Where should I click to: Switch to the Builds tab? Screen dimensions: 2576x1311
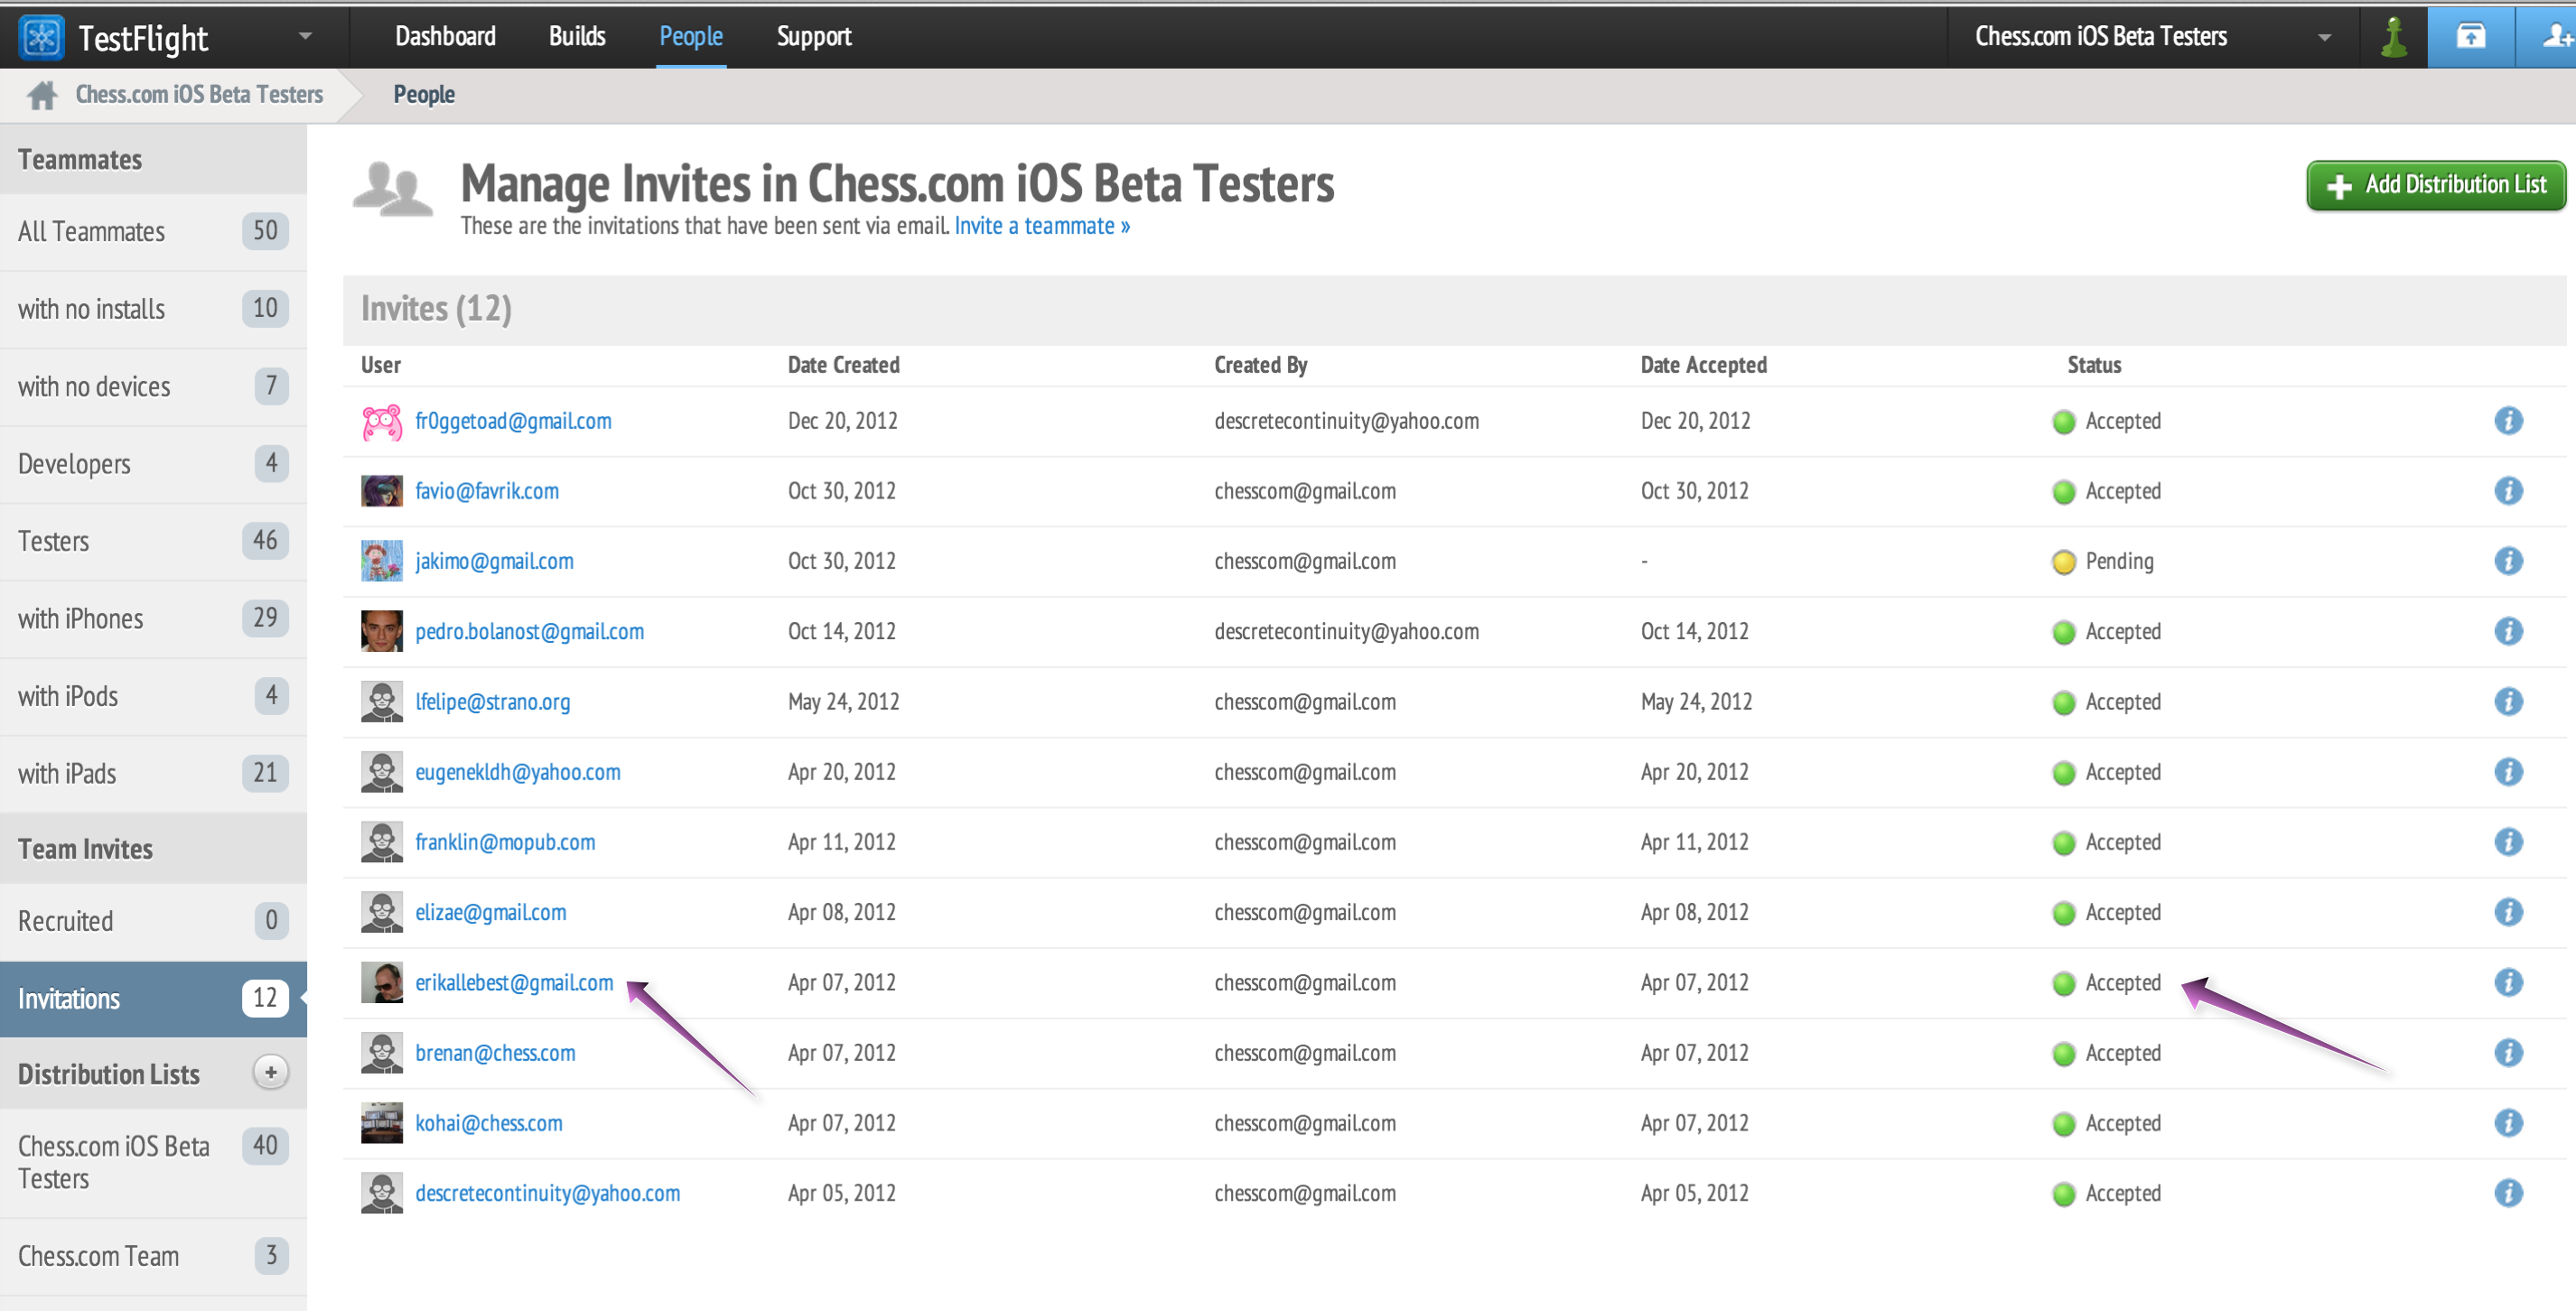577,36
